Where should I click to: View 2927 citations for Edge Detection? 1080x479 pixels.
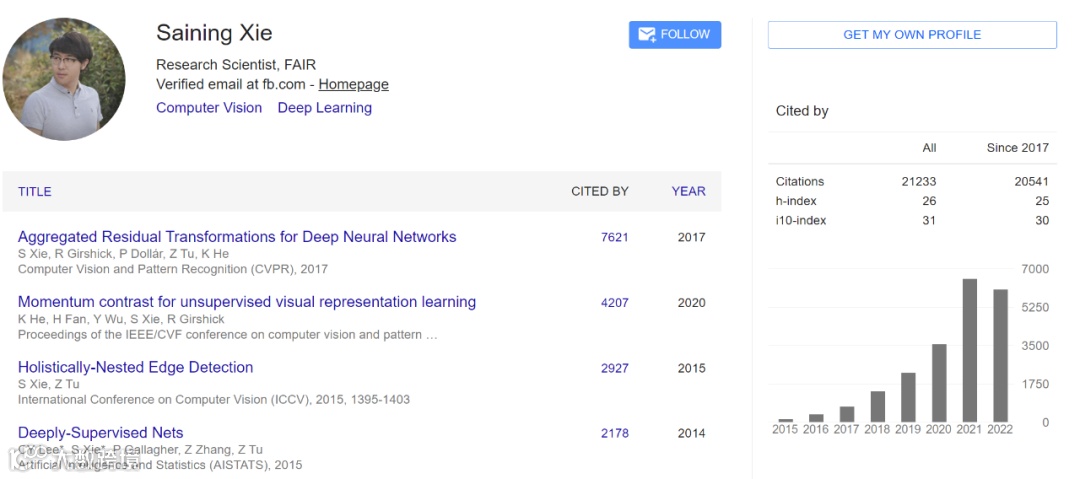(x=615, y=368)
